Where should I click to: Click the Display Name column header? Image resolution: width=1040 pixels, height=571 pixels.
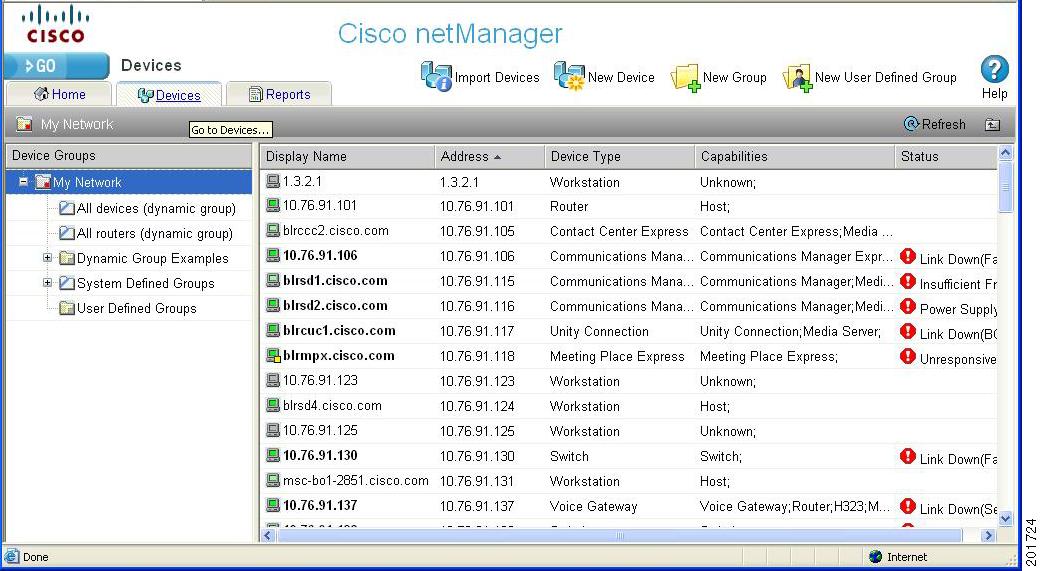[x=348, y=157]
